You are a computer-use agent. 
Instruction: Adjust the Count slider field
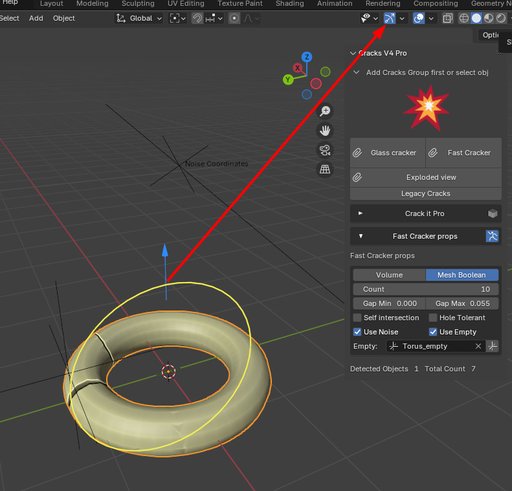[426, 289]
